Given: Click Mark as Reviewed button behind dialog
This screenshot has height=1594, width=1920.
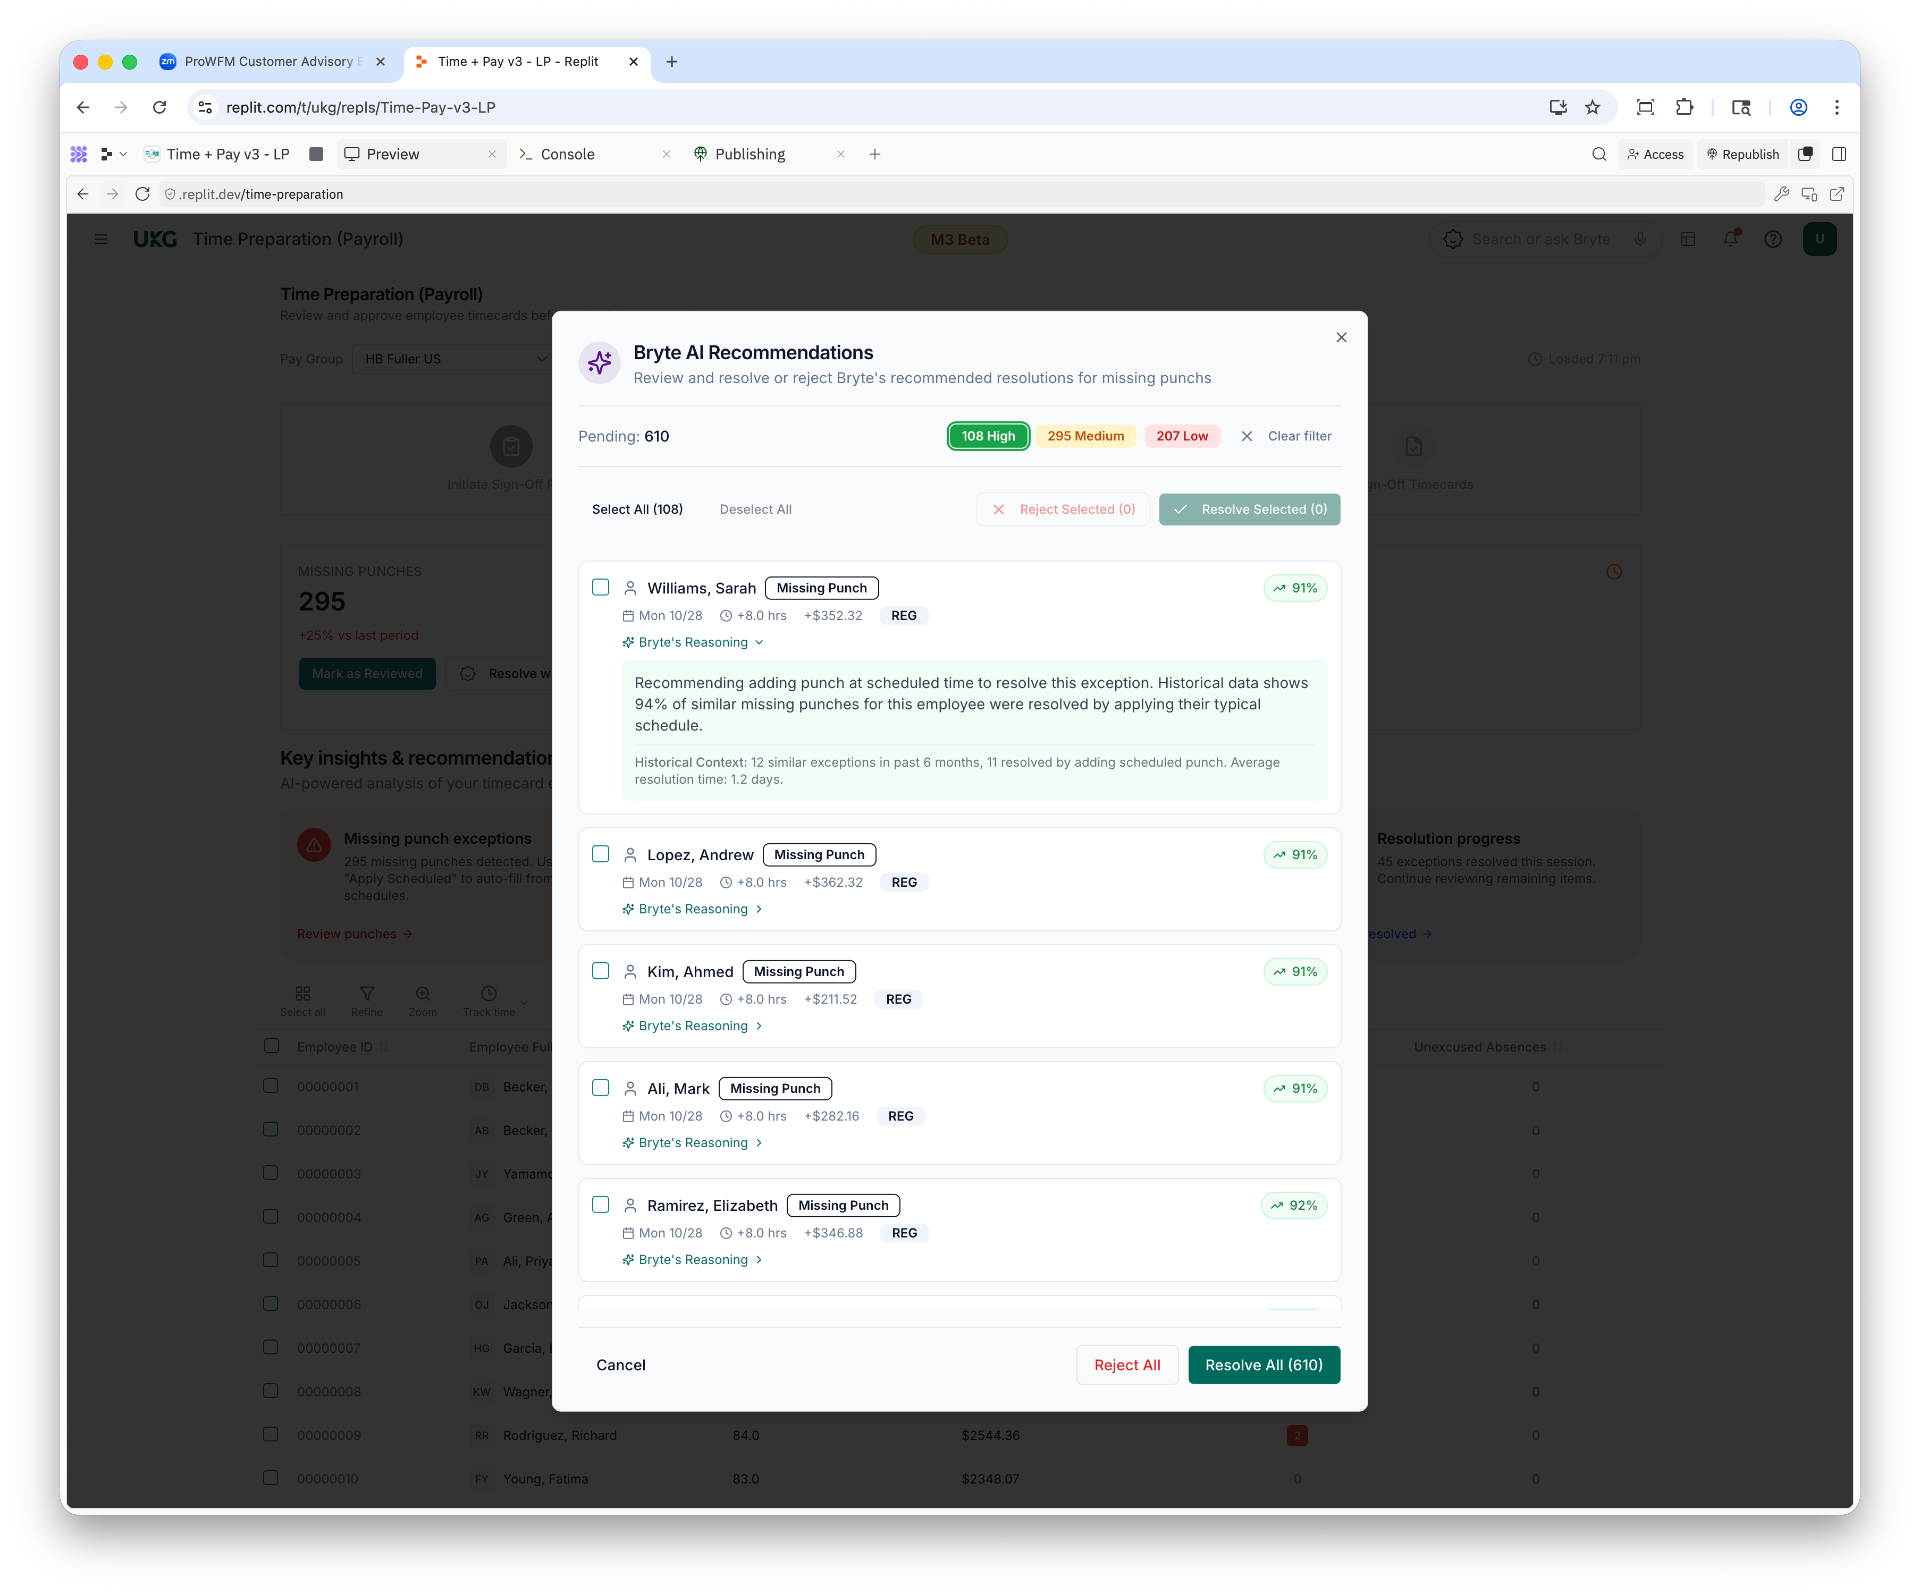Looking at the screenshot, I should click(x=367, y=673).
